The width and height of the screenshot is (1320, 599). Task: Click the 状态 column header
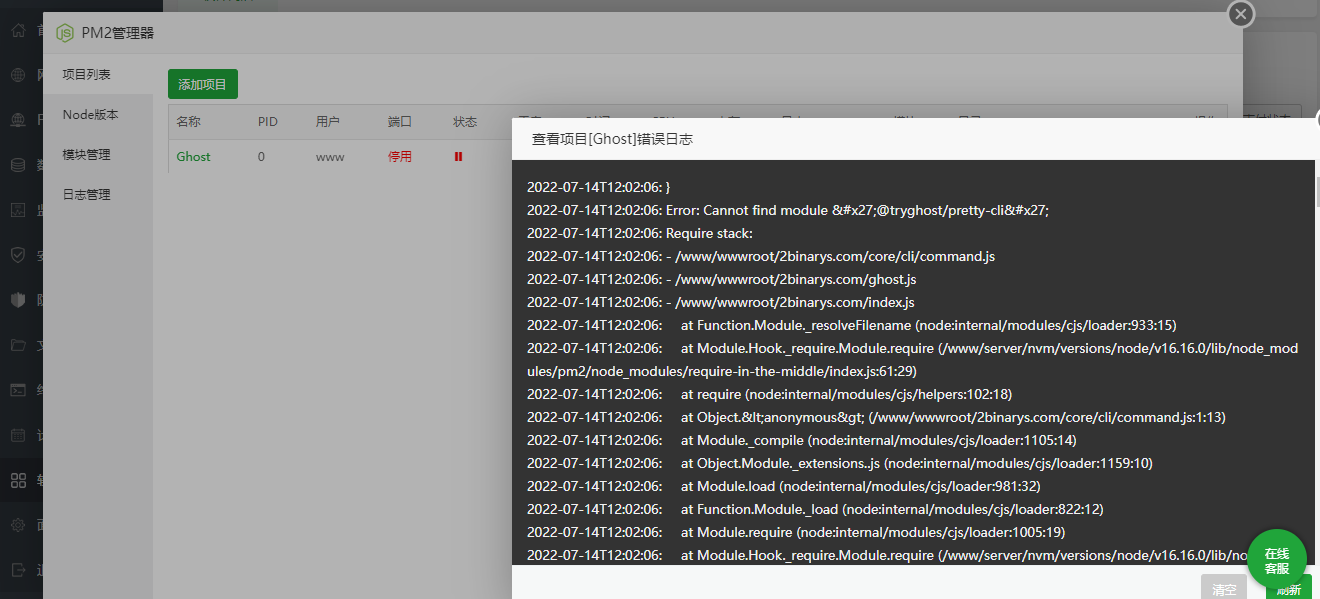[465, 122]
